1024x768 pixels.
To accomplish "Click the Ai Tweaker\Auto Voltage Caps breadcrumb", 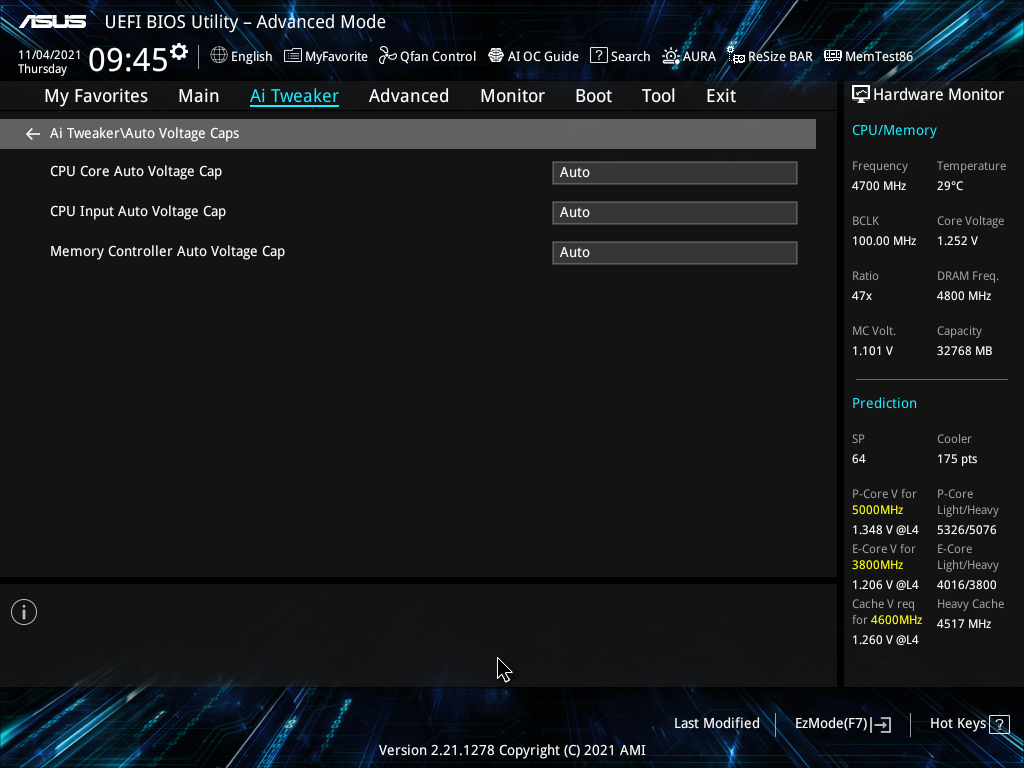I will click(144, 133).
